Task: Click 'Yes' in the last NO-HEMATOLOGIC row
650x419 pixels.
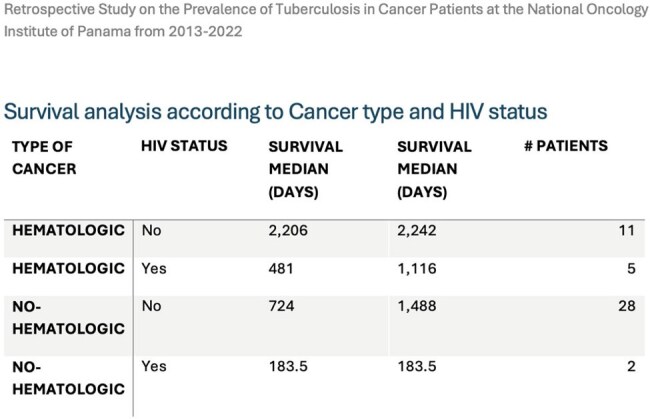Action: (x=154, y=366)
